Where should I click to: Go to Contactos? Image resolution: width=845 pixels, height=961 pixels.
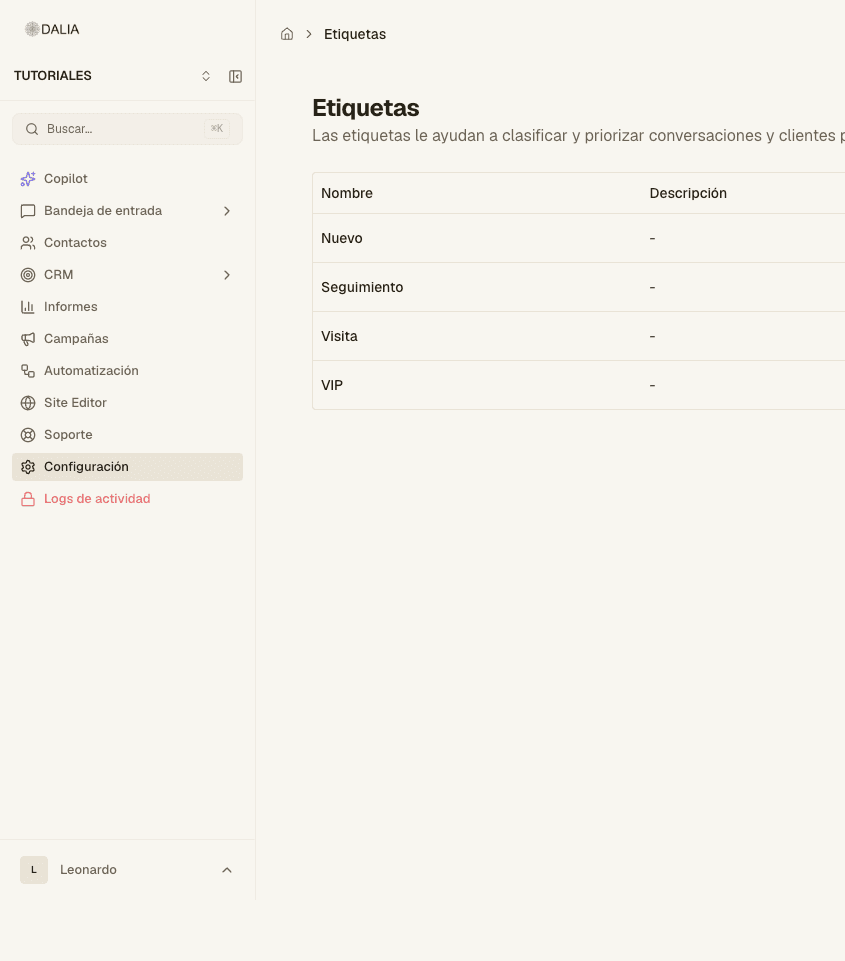click(127, 243)
